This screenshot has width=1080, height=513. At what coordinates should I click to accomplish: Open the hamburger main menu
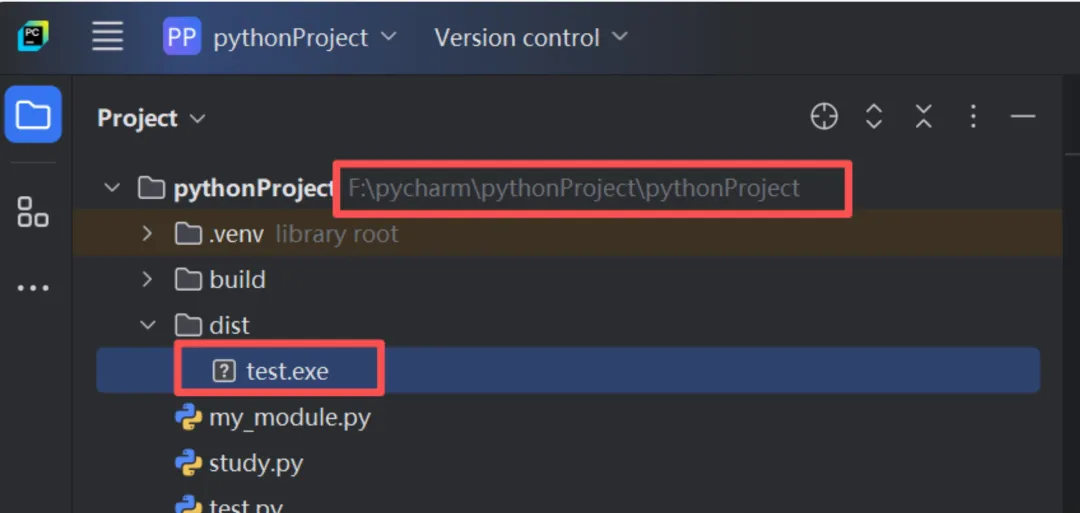107,37
